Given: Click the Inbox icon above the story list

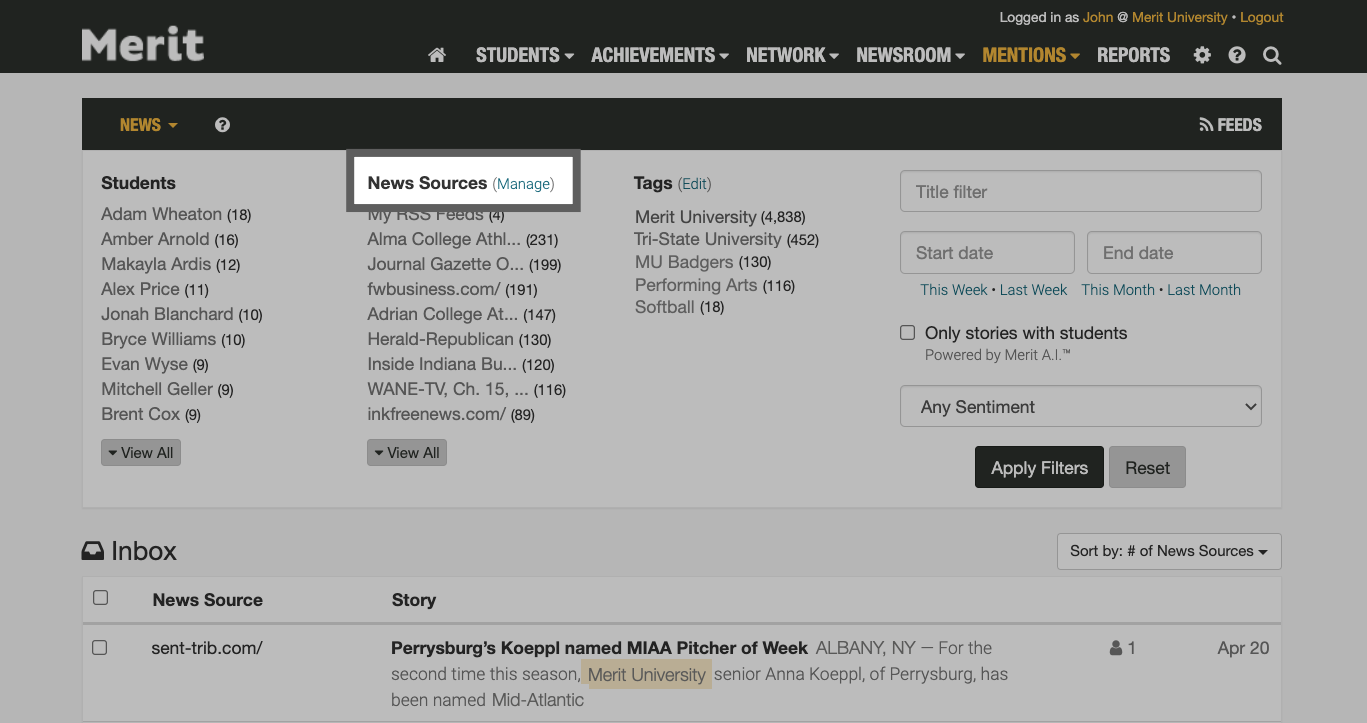Looking at the screenshot, I should (x=93, y=549).
